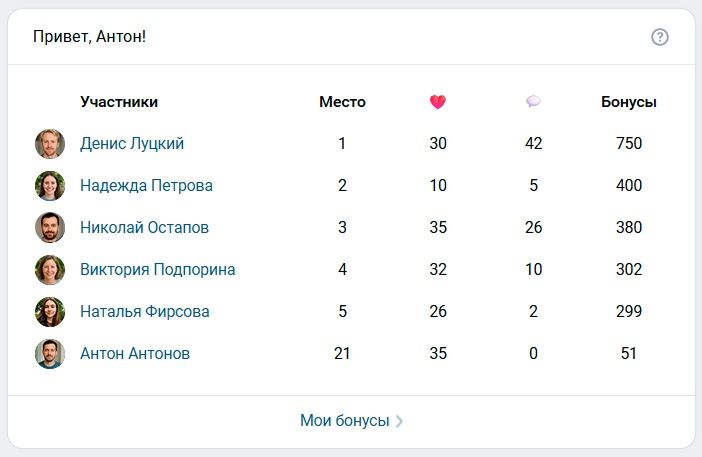This screenshot has height=457, width=702.
Task: Click the Участники column header
Action: click(119, 102)
